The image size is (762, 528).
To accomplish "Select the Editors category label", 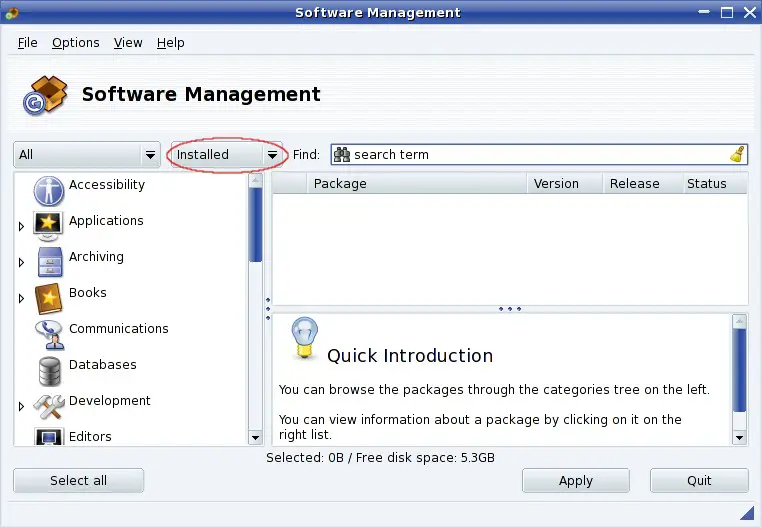I will 90,437.
